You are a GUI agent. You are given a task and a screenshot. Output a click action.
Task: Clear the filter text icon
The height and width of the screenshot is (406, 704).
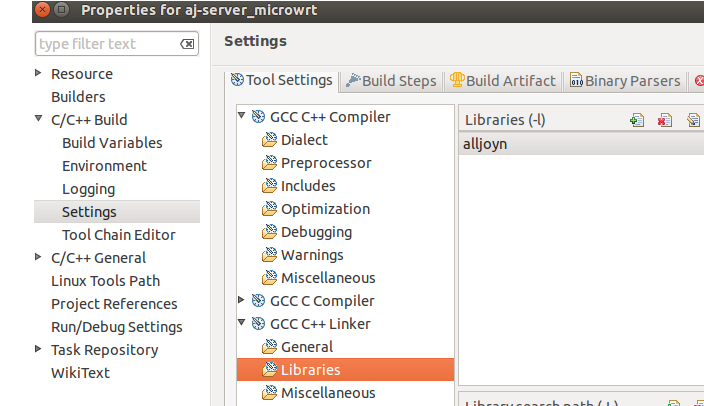pyautogui.click(x=187, y=44)
